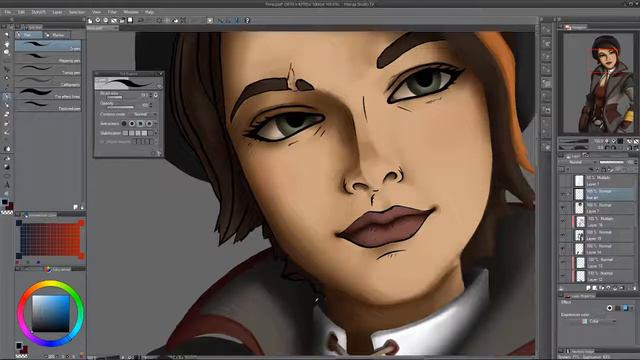
Task: Select the Move hand tool in the toolbox
Action: click(7, 44)
